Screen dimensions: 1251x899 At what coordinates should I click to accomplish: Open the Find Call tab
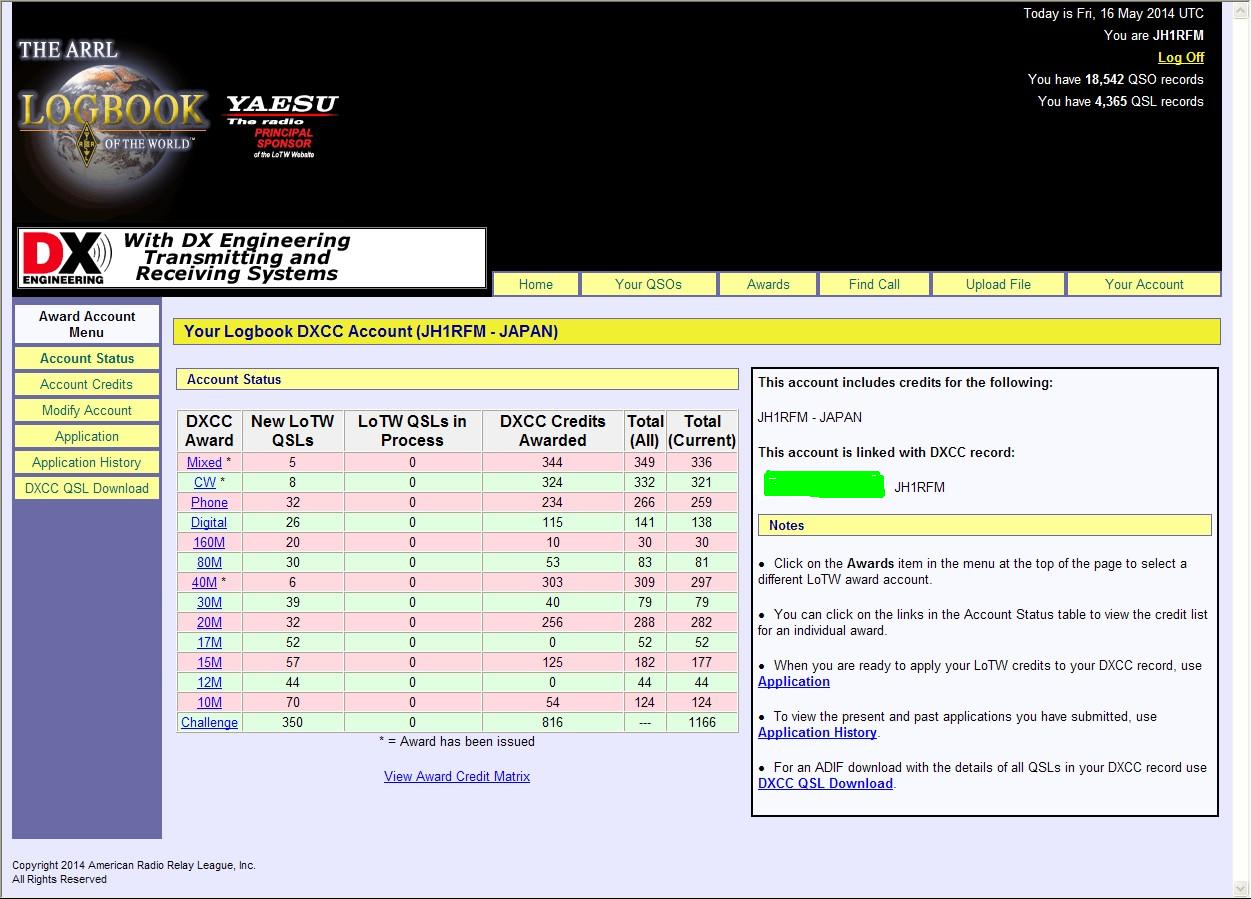click(874, 284)
